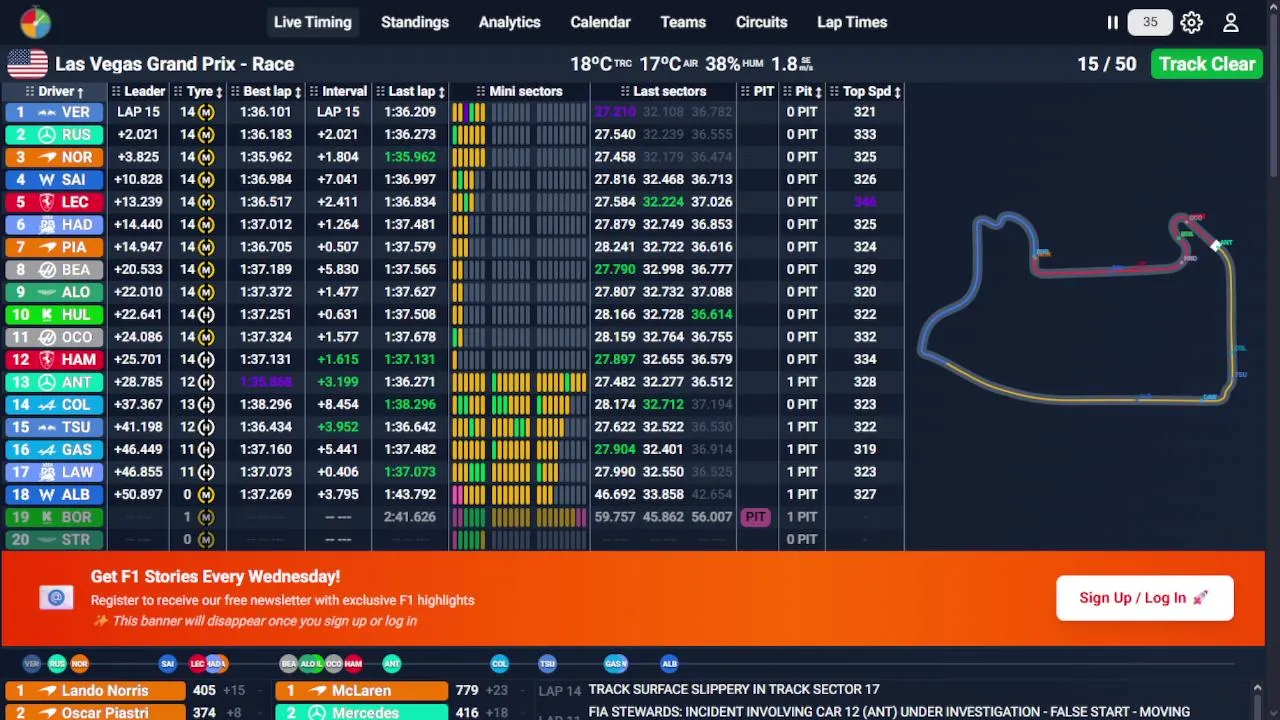Sort by the Pit column arrows
Image resolution: width=1280 pixels, height=720 pixels.
coord(818,92)
